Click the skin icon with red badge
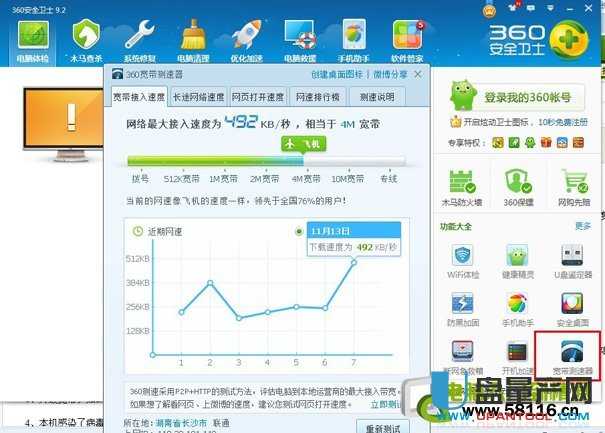The width and height of the screenshot is (605, 433). point(513,7)
